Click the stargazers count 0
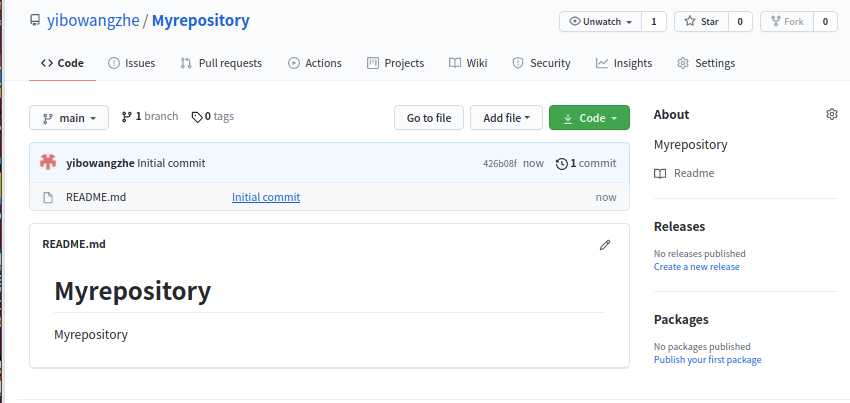The height and width of the screenshot is (403, 850). point(740,22)
